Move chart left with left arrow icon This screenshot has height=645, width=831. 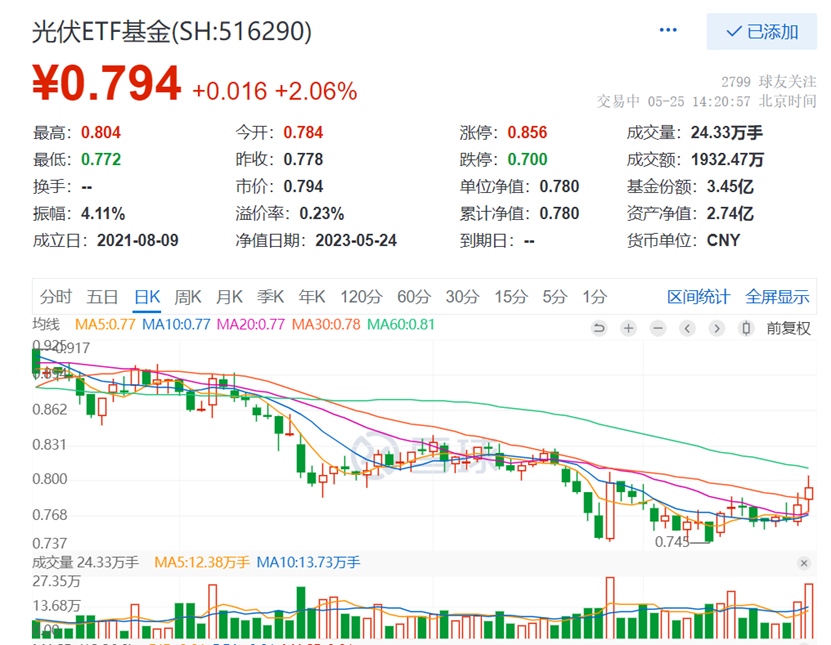[x=687, y=329]
